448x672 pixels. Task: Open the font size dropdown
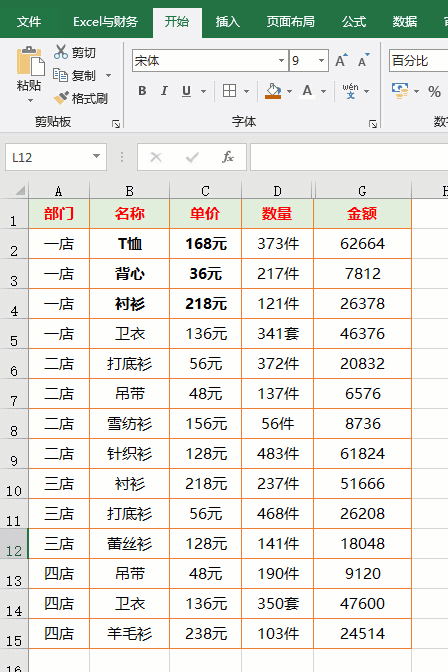[x=321, y=60]
